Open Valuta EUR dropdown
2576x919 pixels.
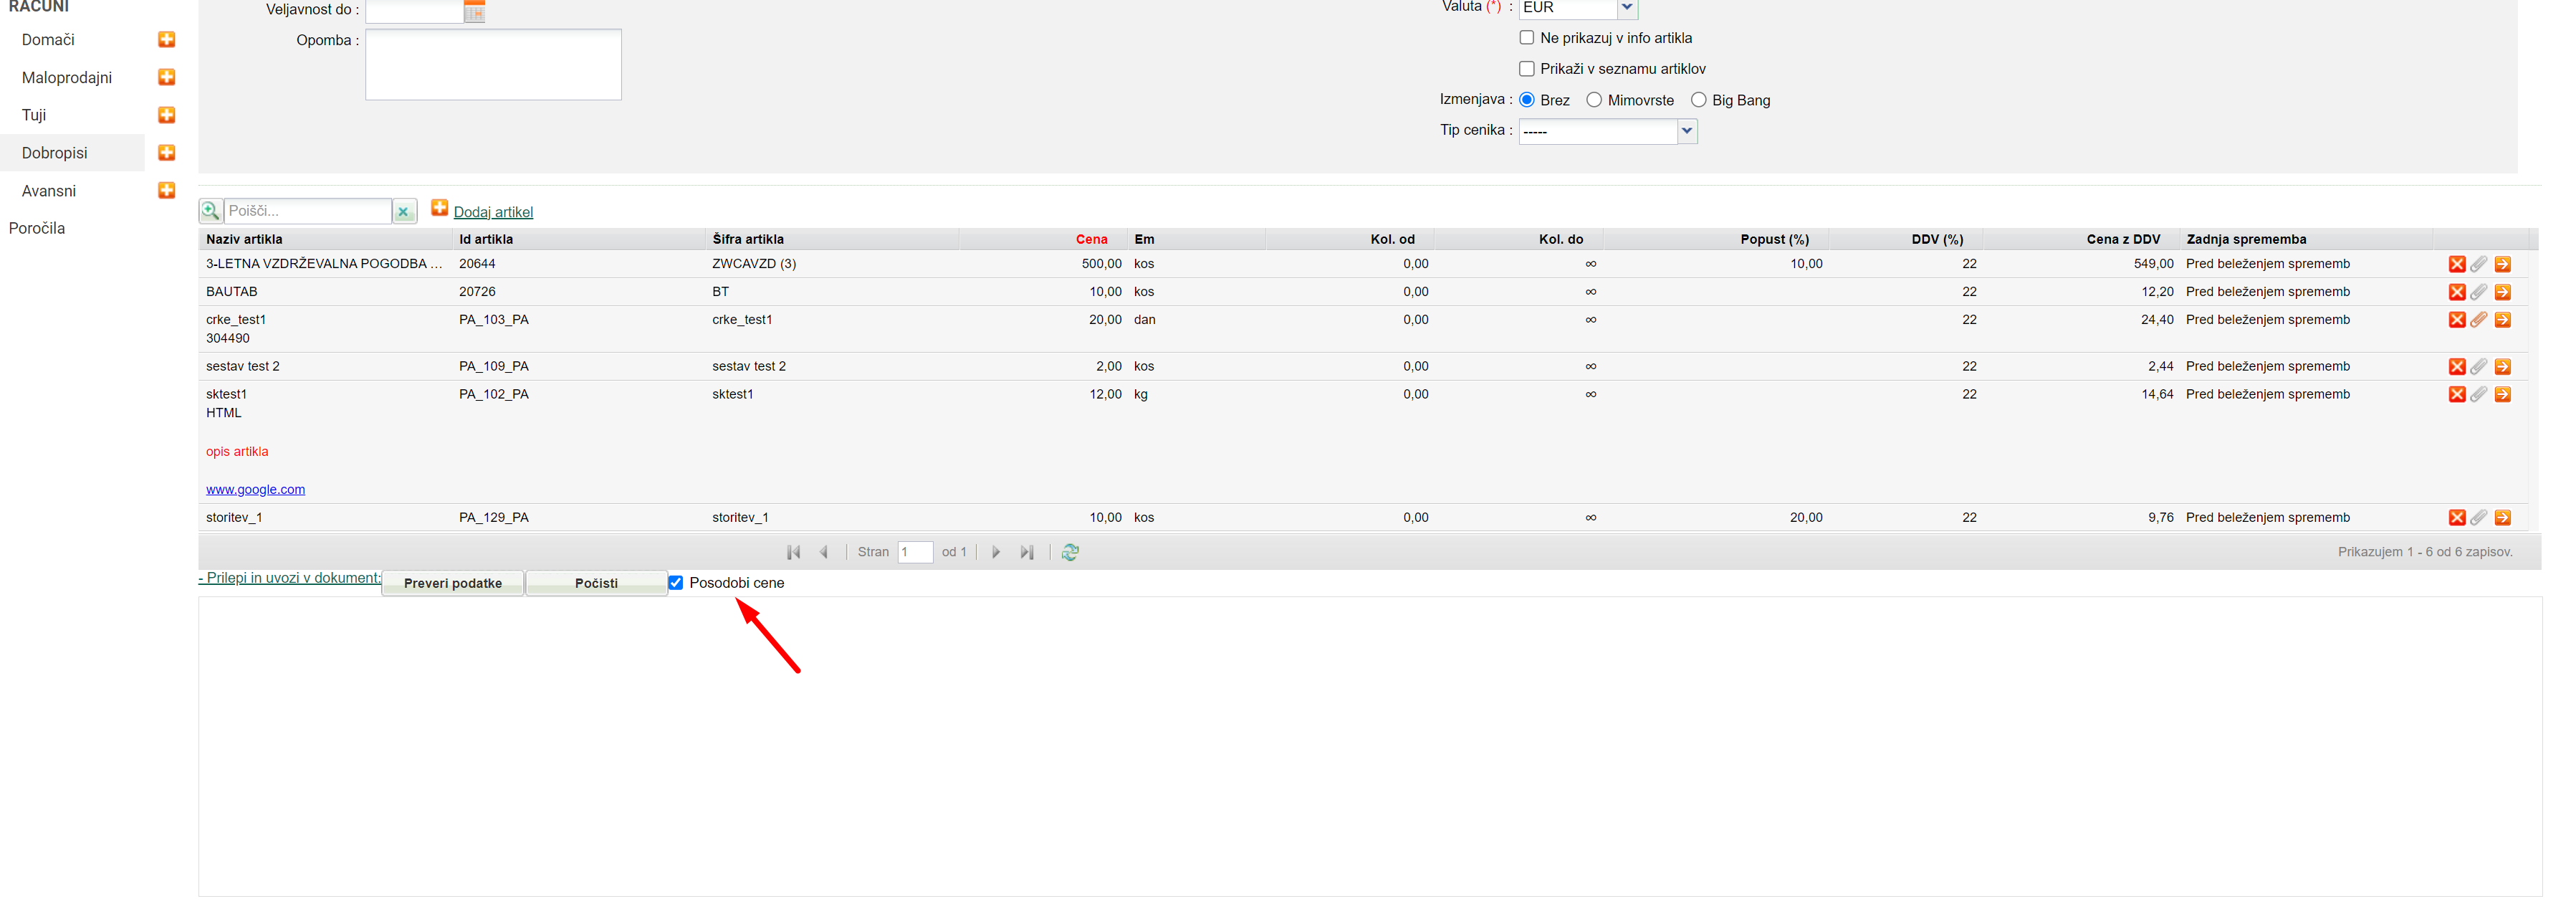pos(1627,8)
